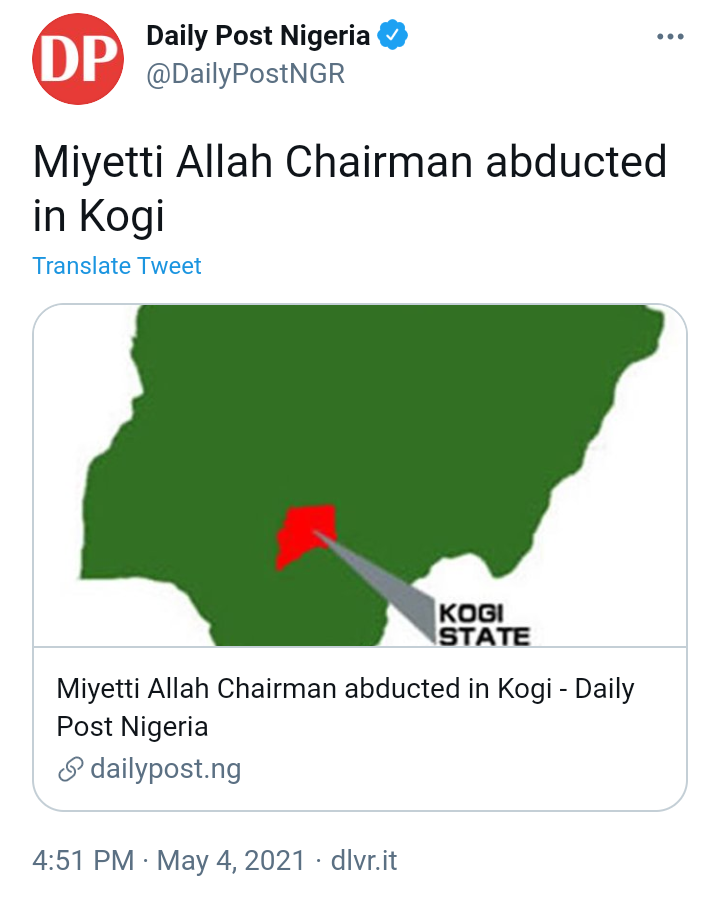Open the three-dot more options menu

670,37
